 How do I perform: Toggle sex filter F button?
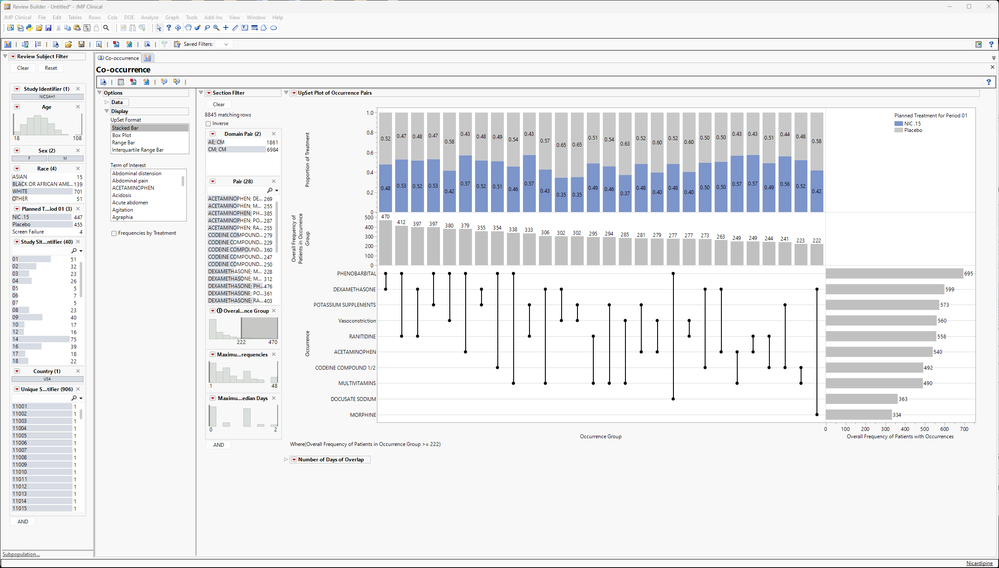[29, 158]
